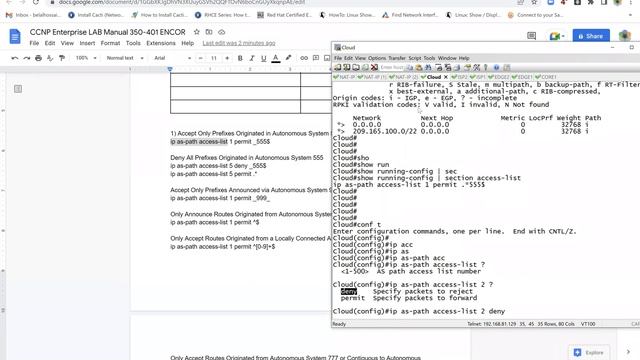Open the Docs Extensions menu
Viewport: 640px width, 360px height.
pos(161,43)
